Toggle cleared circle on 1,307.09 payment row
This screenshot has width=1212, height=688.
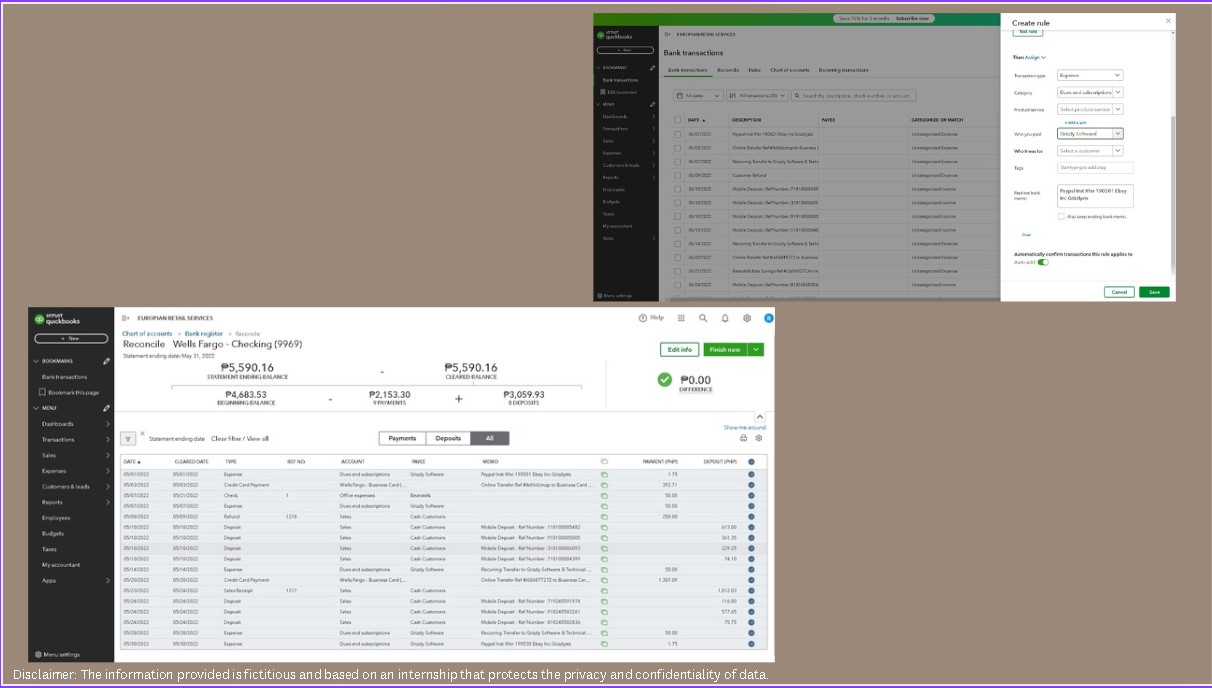pyautogui.click(x=751, y=579)
